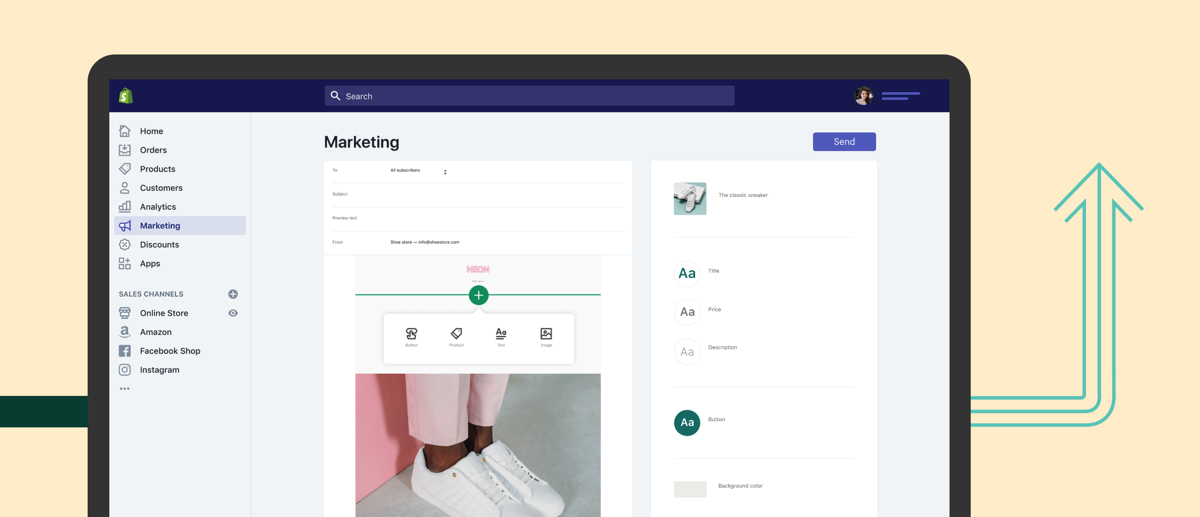Screen dimensions: 1200x517
Task: Click the Instagram logo icon
Action: point(125,370)
